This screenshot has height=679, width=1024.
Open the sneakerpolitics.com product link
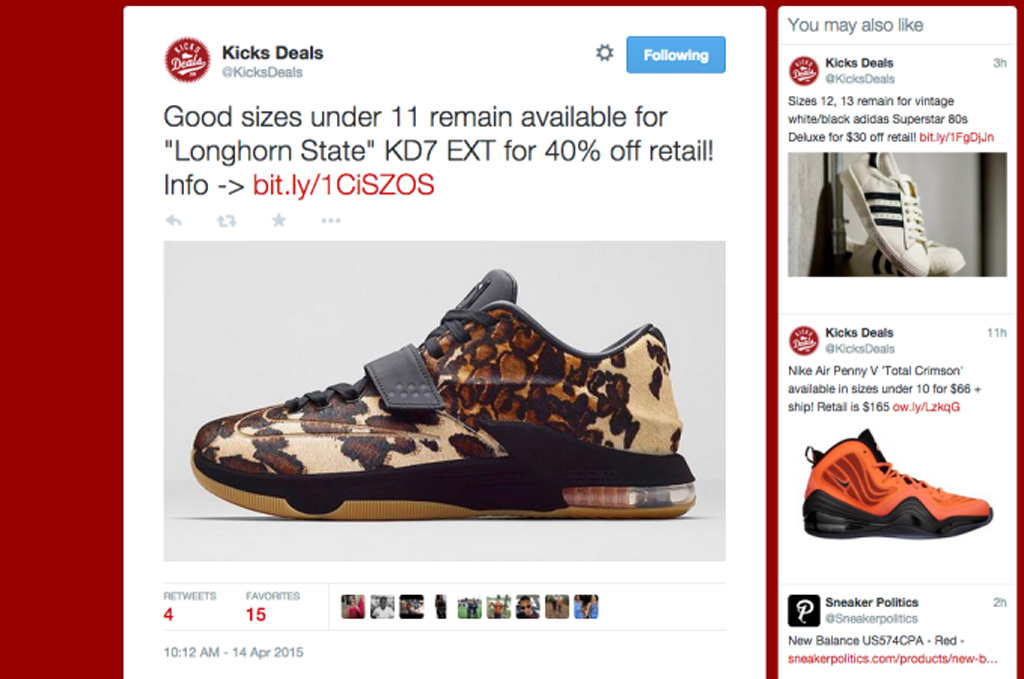pos(892,659)
